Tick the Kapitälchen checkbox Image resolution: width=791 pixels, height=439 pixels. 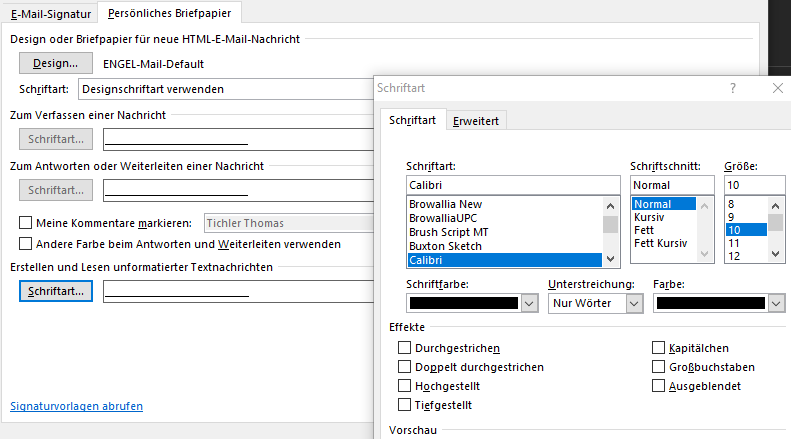[659, 348]
